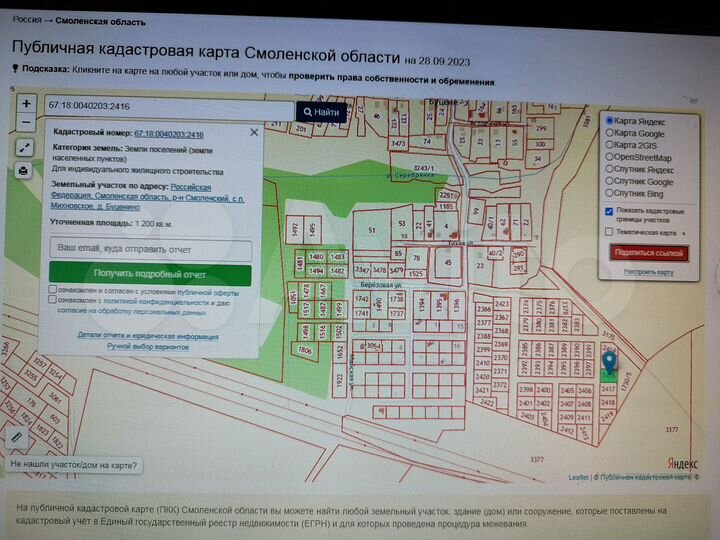Click Смоленская область breadcrumb

point(101,22)
